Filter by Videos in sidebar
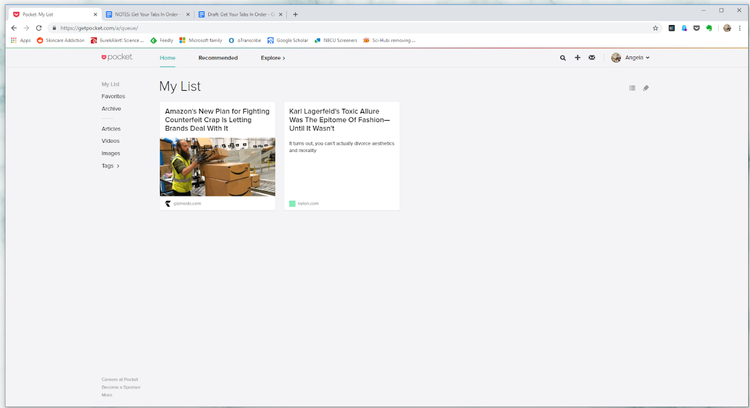 coord(110,141)
